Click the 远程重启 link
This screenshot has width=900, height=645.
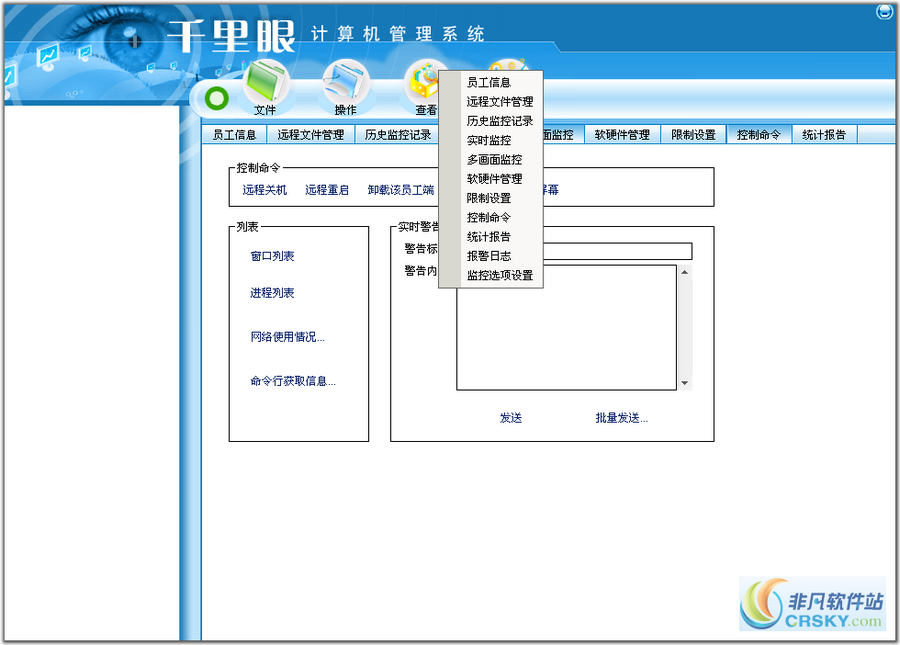click(x=327, y=190)
